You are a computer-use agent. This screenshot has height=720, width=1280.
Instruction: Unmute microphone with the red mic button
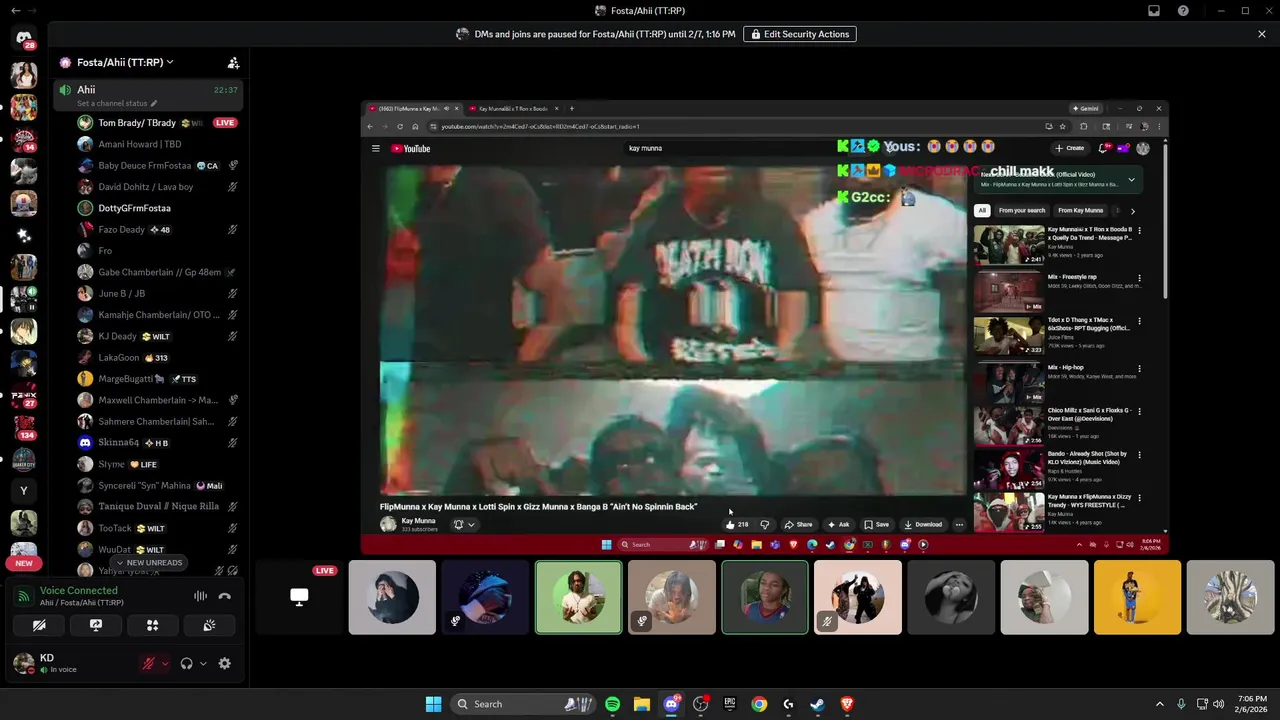click(148, 663)
